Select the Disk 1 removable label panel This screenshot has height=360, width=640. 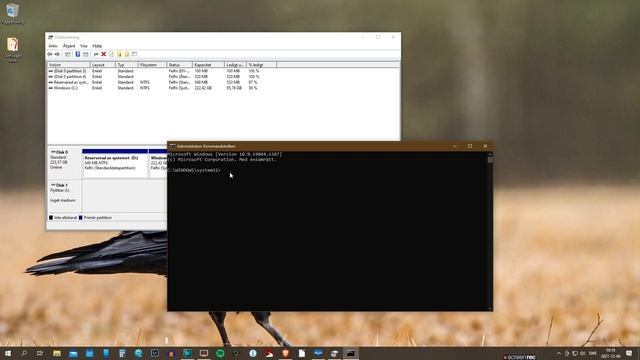click(x=64, y=195)
